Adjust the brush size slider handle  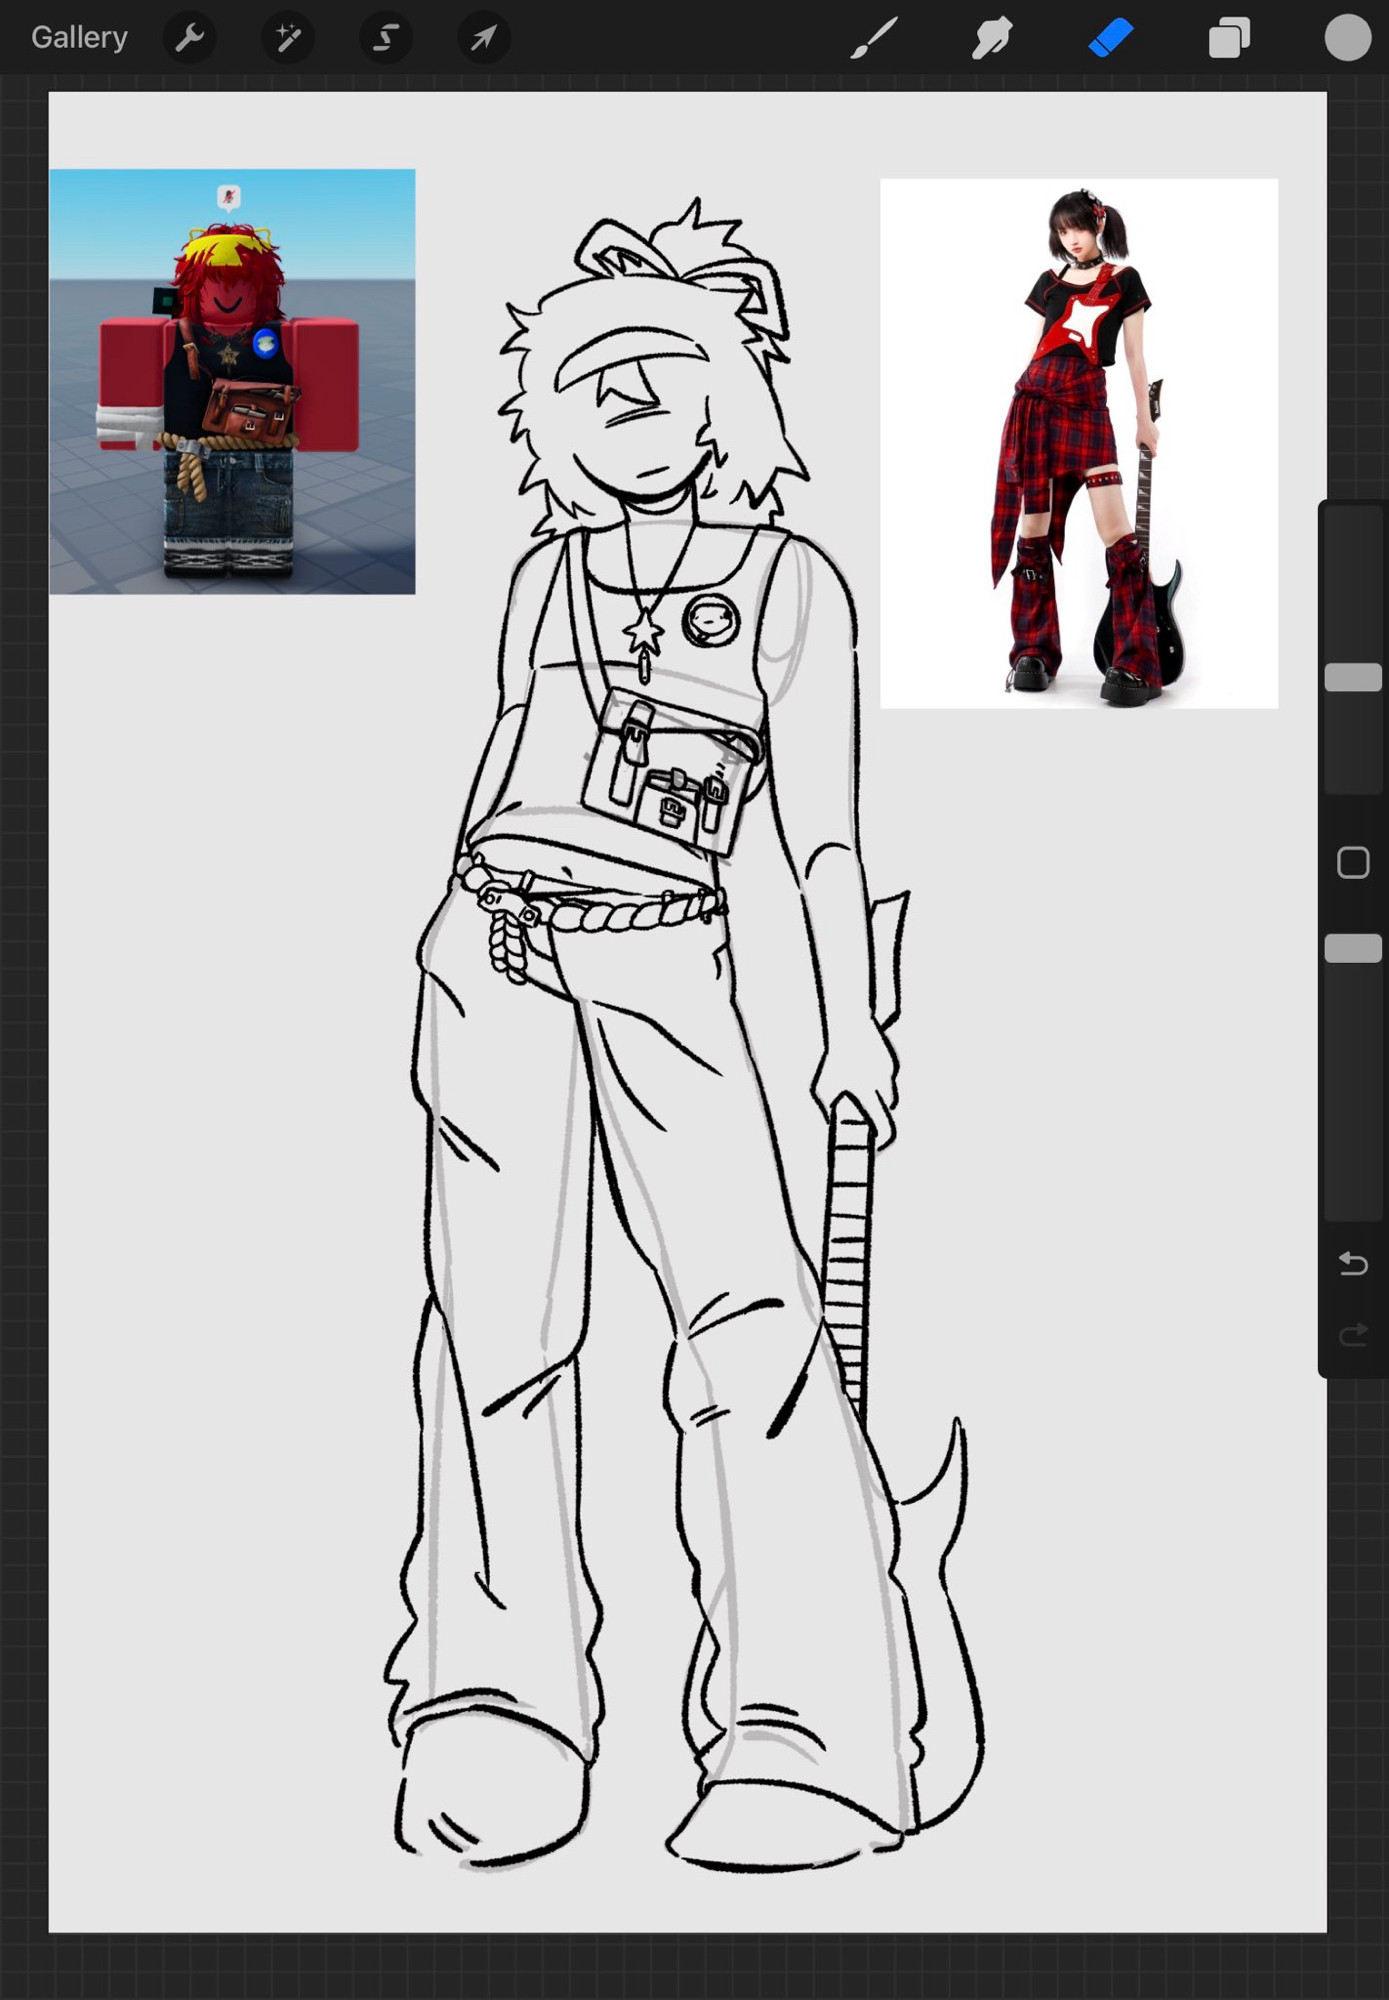(1353, 677)
